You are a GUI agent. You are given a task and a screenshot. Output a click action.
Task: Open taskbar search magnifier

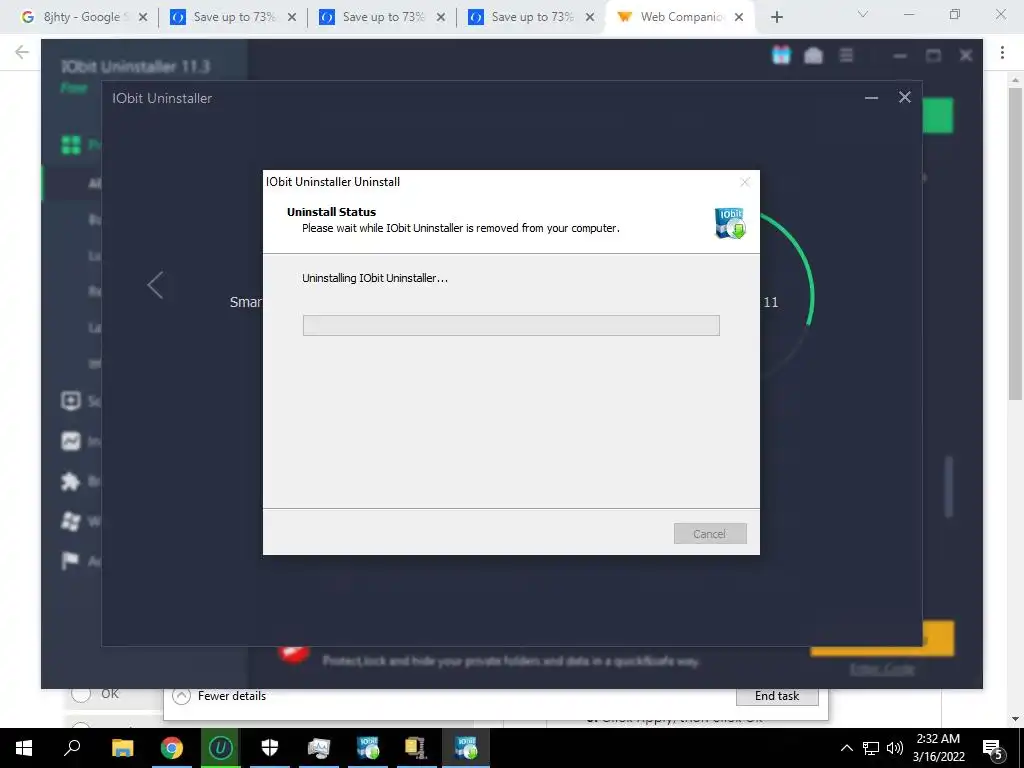click(72, 748)
